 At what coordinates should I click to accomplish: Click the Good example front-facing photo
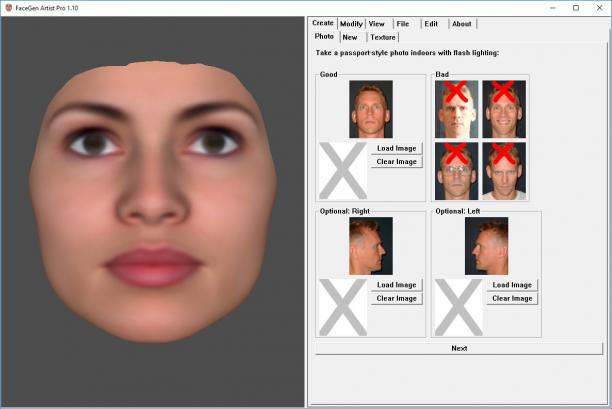pyautogui.click(x=371, y=109)
